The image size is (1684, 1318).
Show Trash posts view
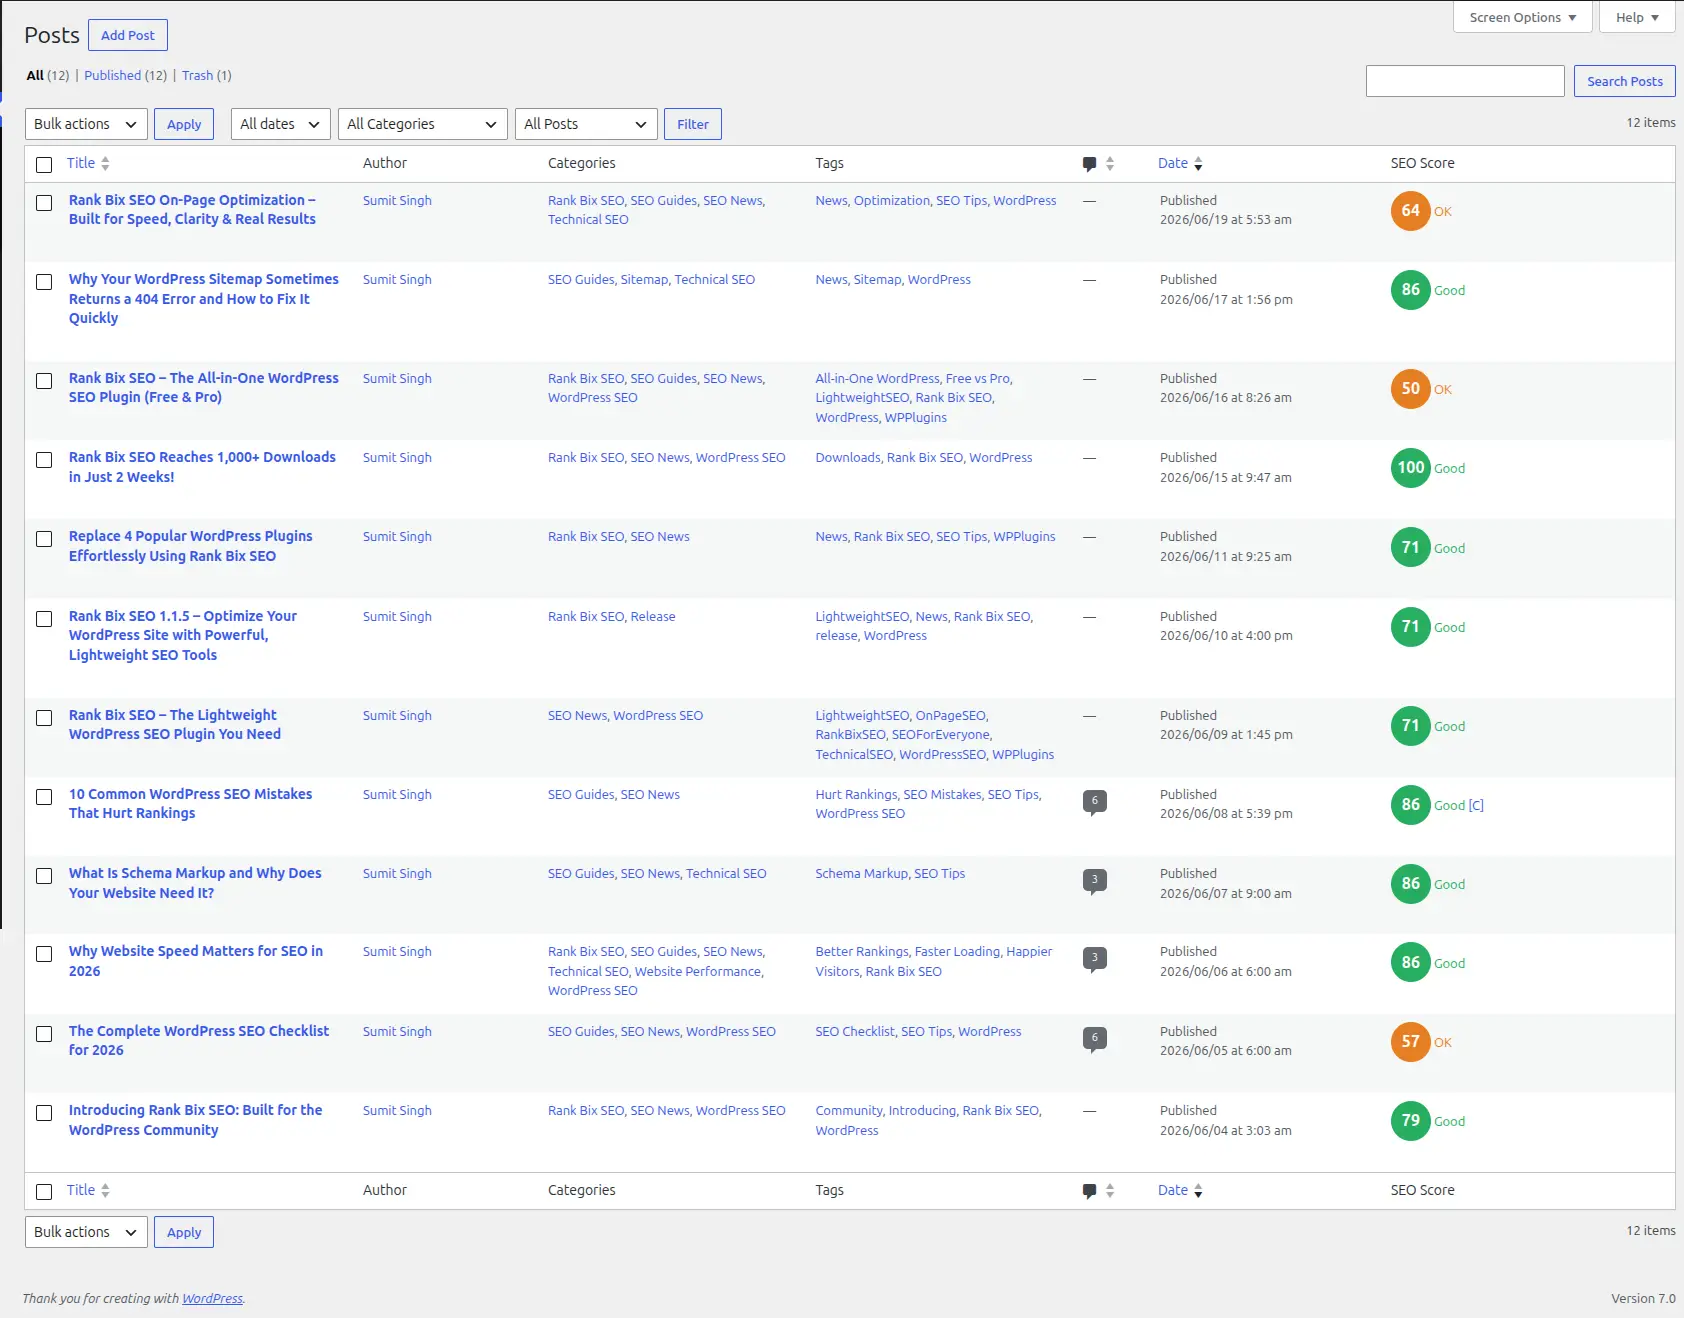197,75
